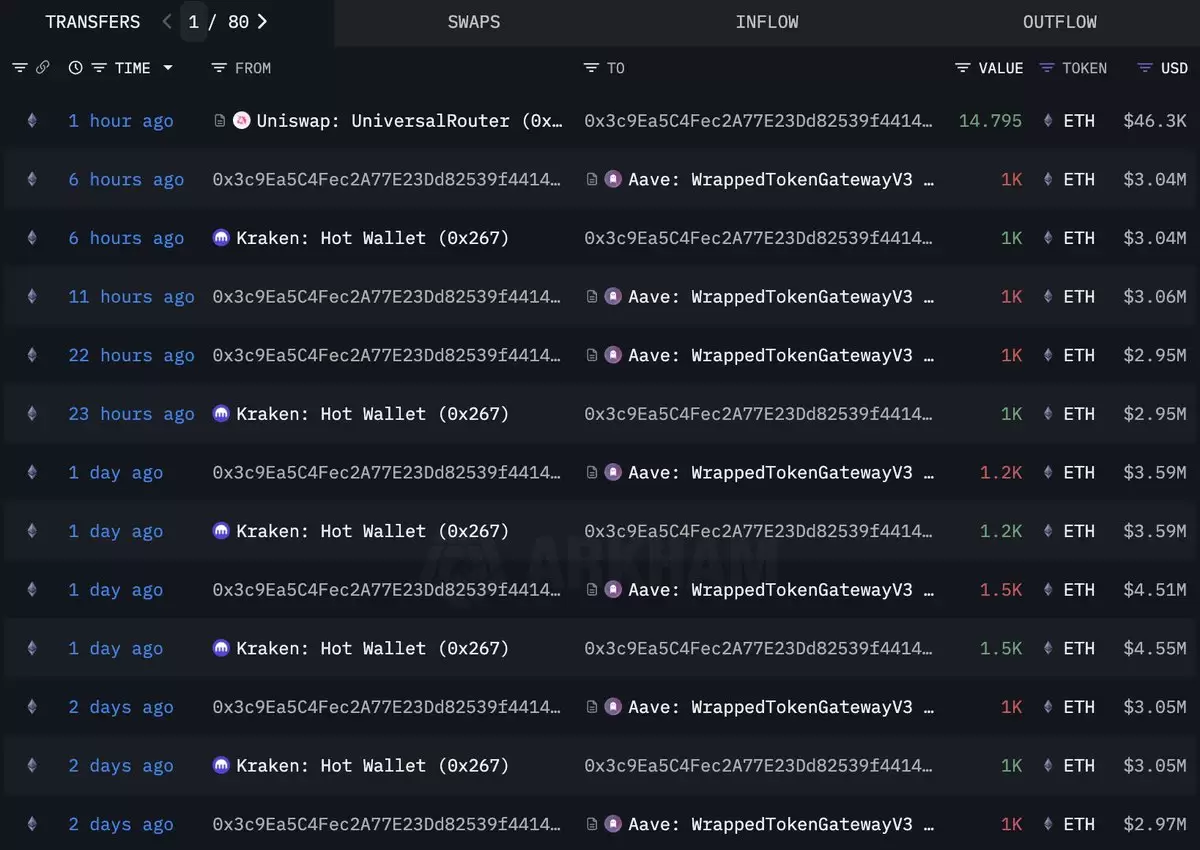
Task: Go to the previous transfers page
Action: [x=167, y=21]
